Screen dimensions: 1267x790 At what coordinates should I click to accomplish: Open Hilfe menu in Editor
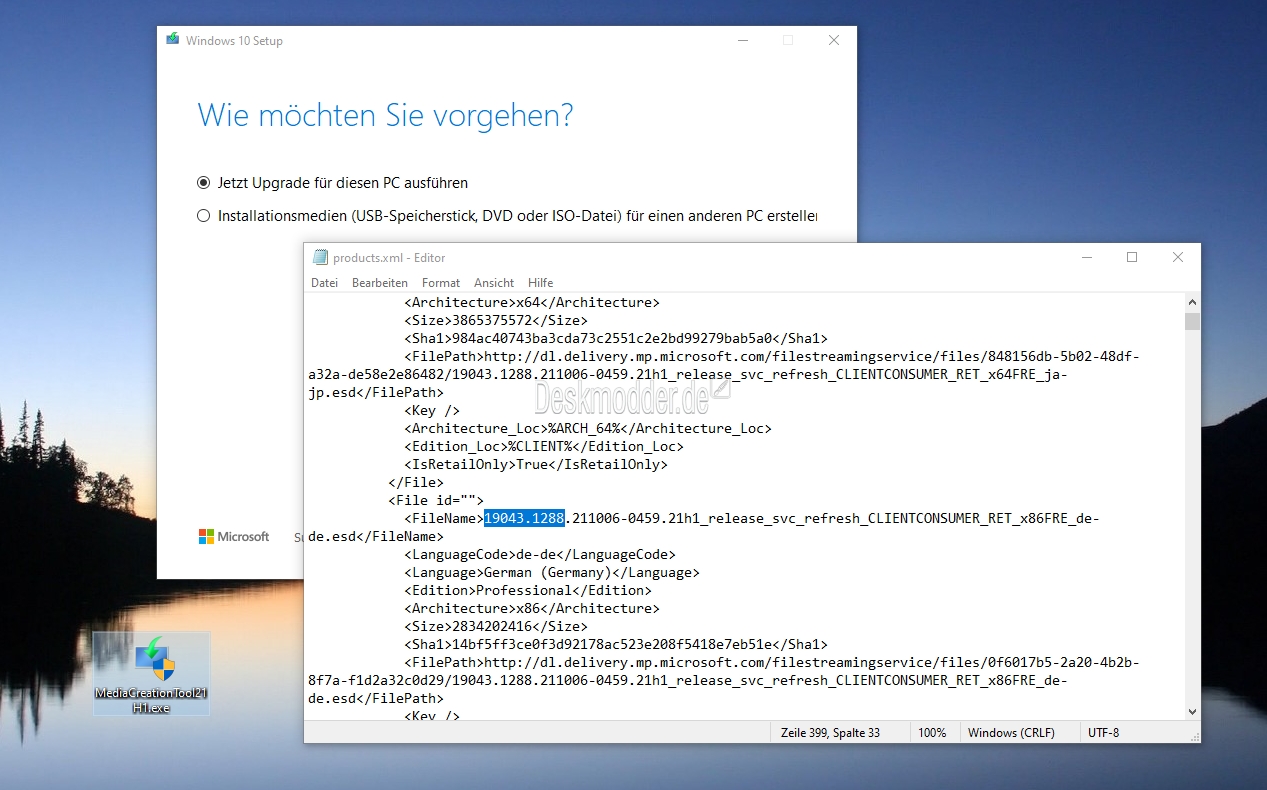541,283
